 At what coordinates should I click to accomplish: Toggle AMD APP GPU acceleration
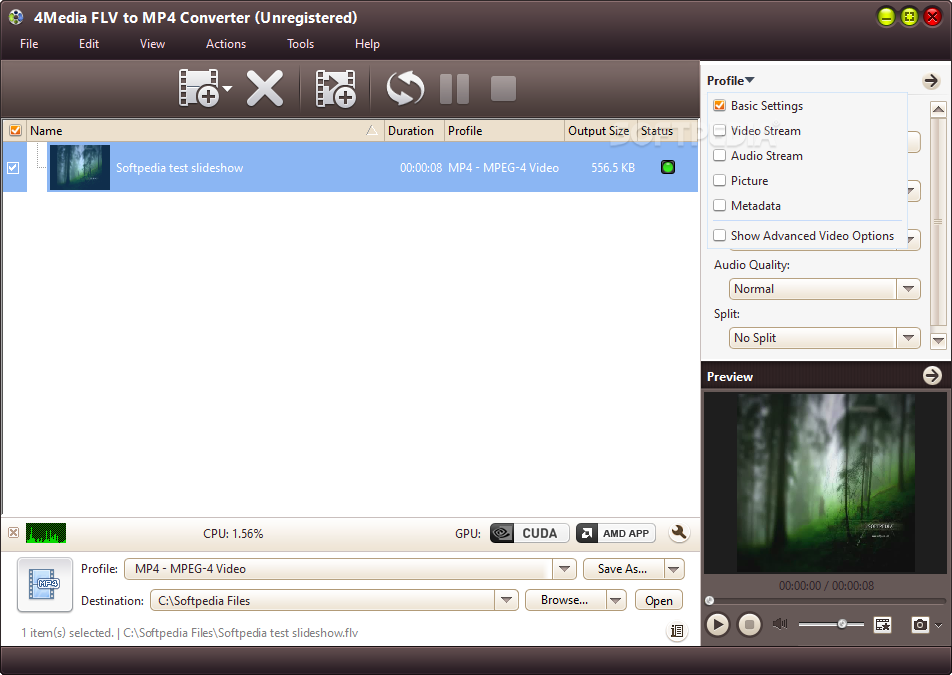(x=616, y=533)
